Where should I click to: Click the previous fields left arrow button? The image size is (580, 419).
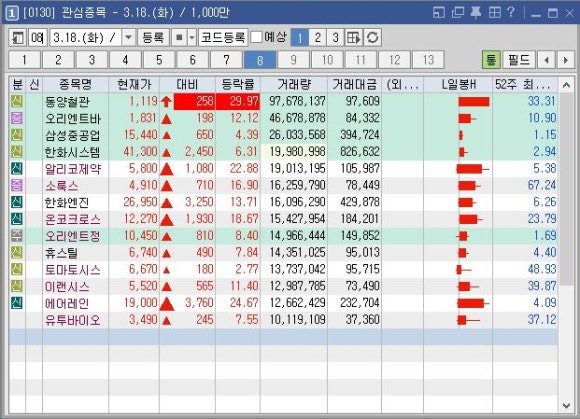click(546, 60)
